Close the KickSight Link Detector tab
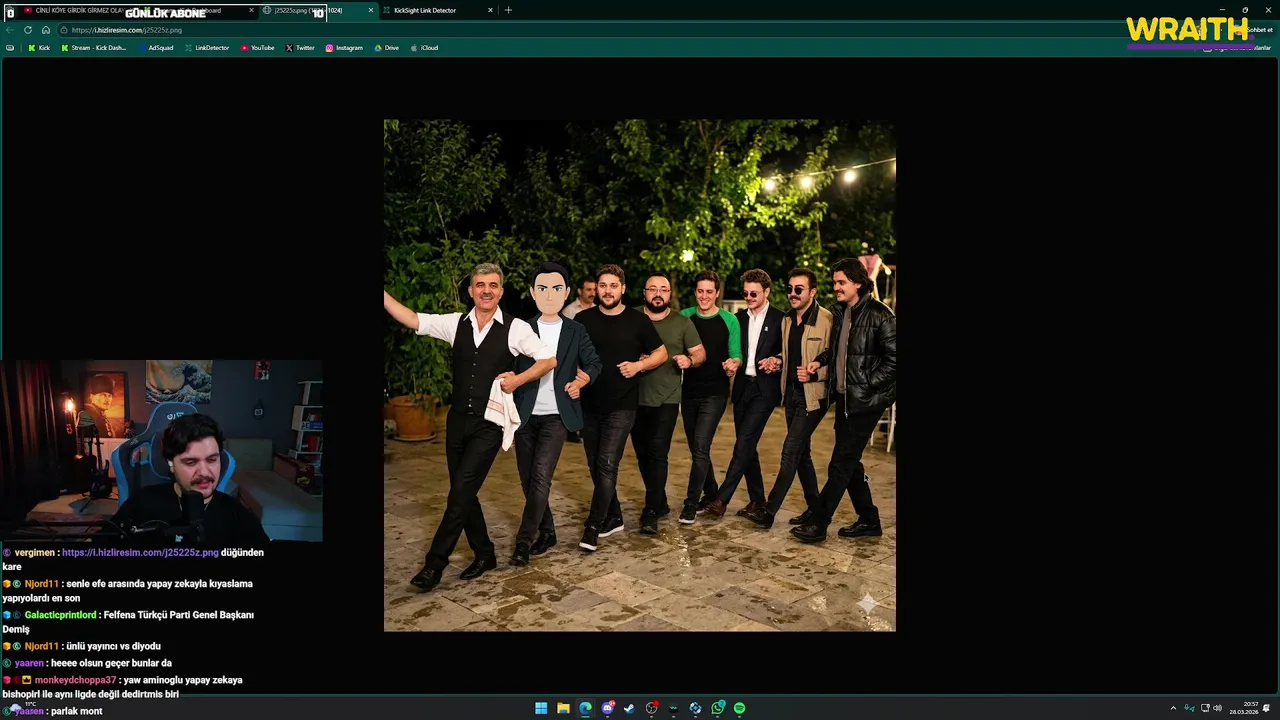Screen dimensions: 1280x720 coord(490,10)
